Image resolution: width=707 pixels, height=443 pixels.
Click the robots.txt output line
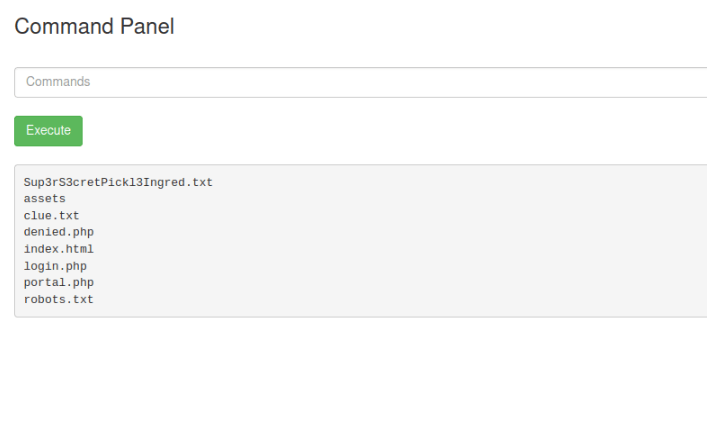click(x=59, y=300)
